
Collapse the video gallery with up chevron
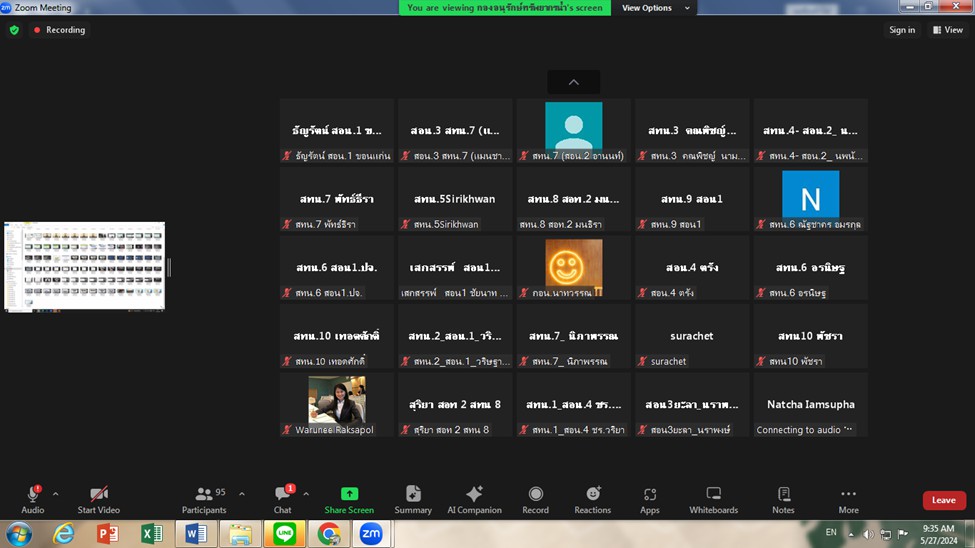573,82
